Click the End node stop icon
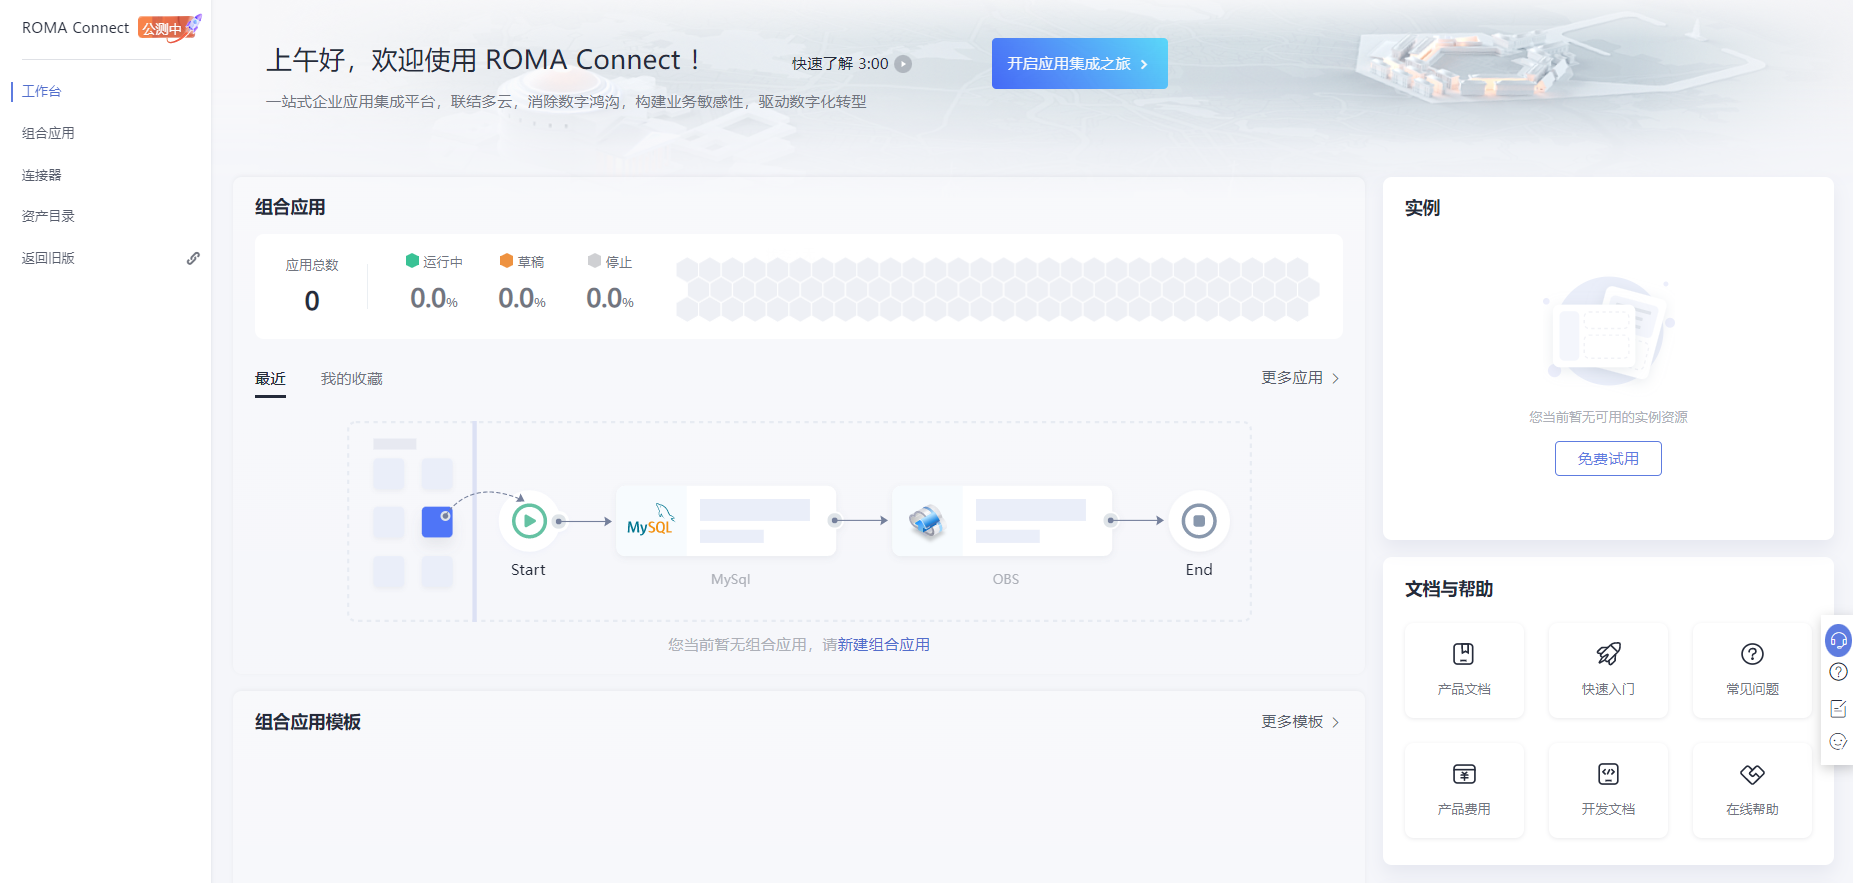 pyautogui.click(x=1198, y=521)
